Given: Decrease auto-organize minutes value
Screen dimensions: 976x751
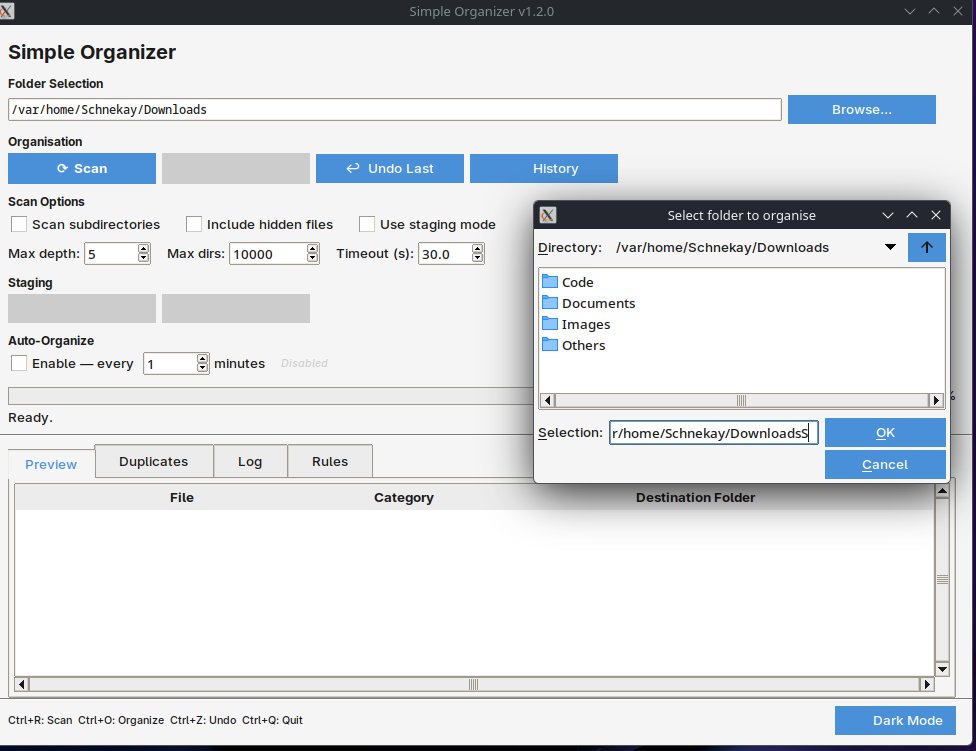Looking at the screenshot, I should point(202,367).
